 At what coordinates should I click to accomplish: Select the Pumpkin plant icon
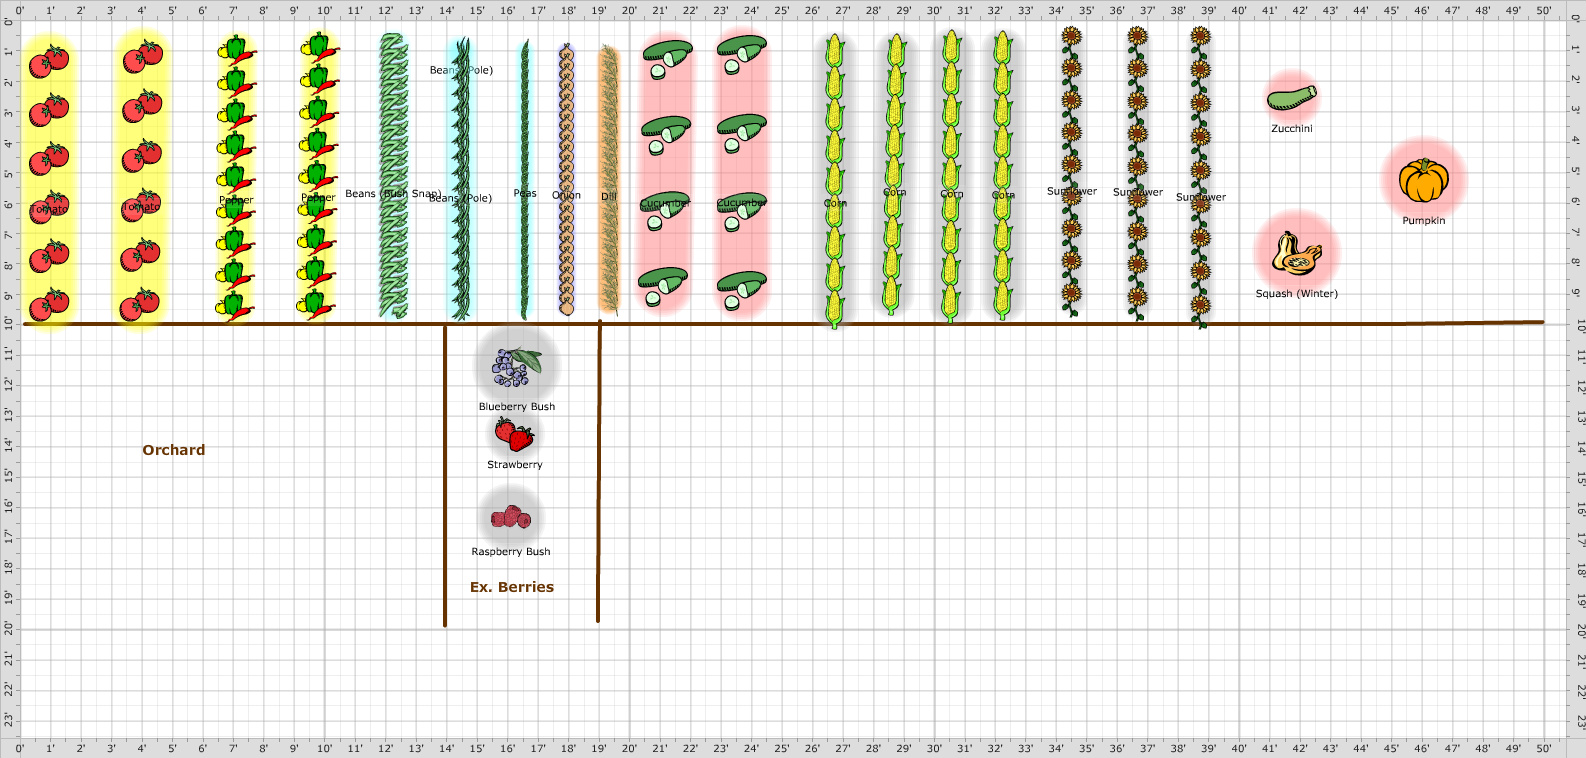(1423, 181)
